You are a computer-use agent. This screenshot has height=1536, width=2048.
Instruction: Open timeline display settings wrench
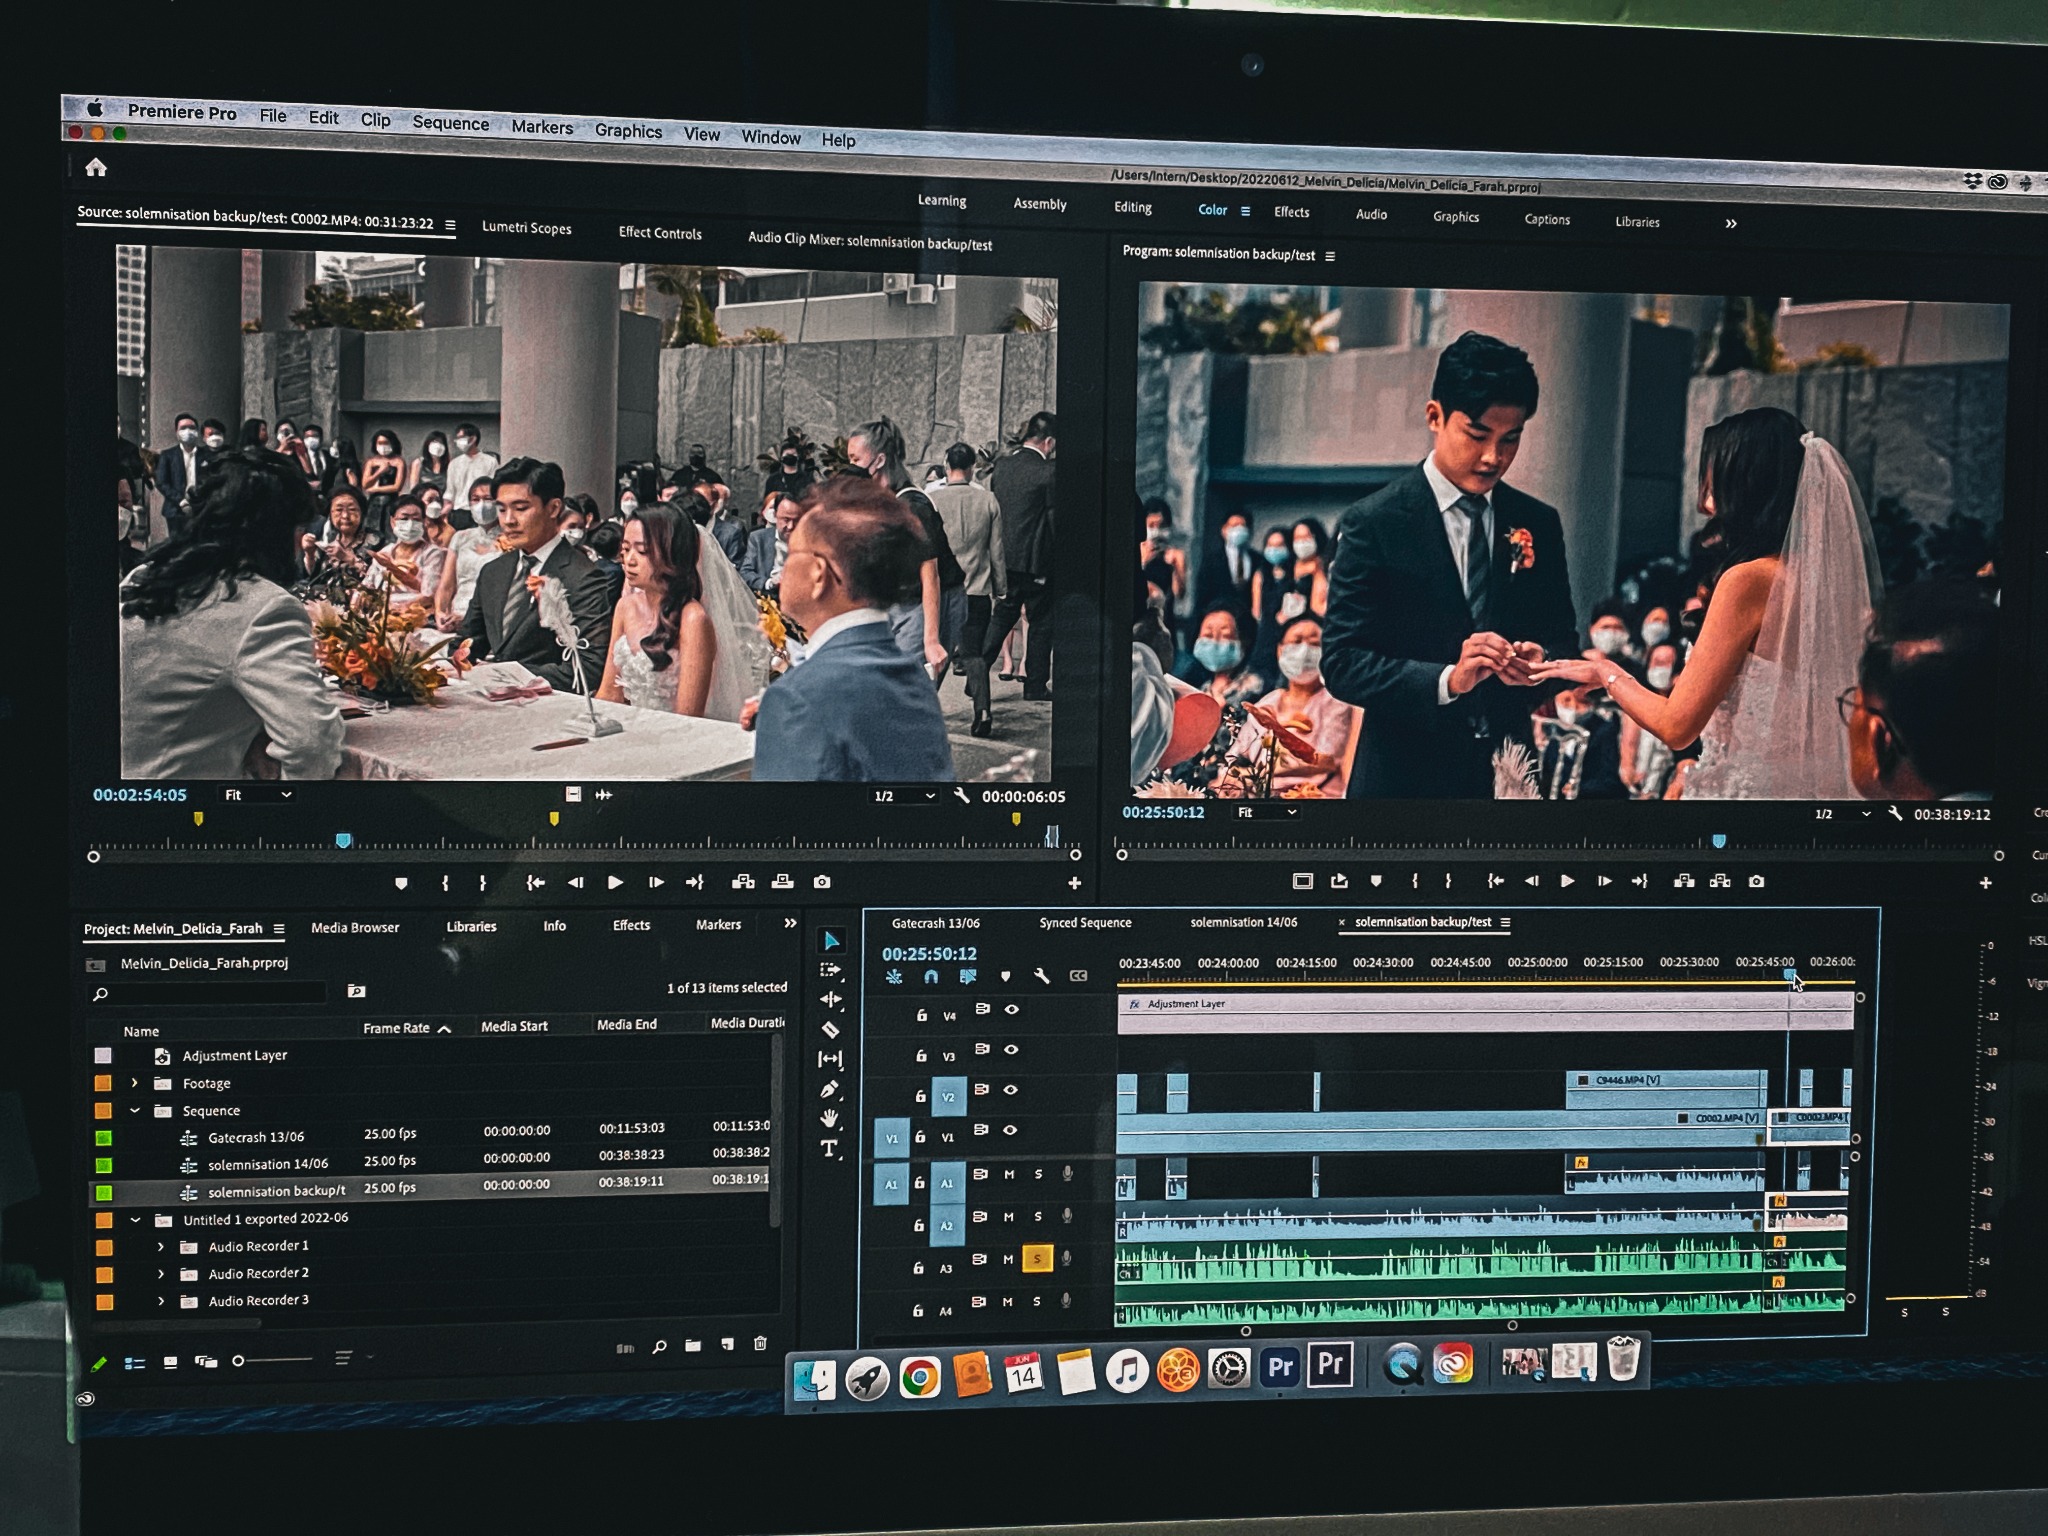(x=1041, y=976)
